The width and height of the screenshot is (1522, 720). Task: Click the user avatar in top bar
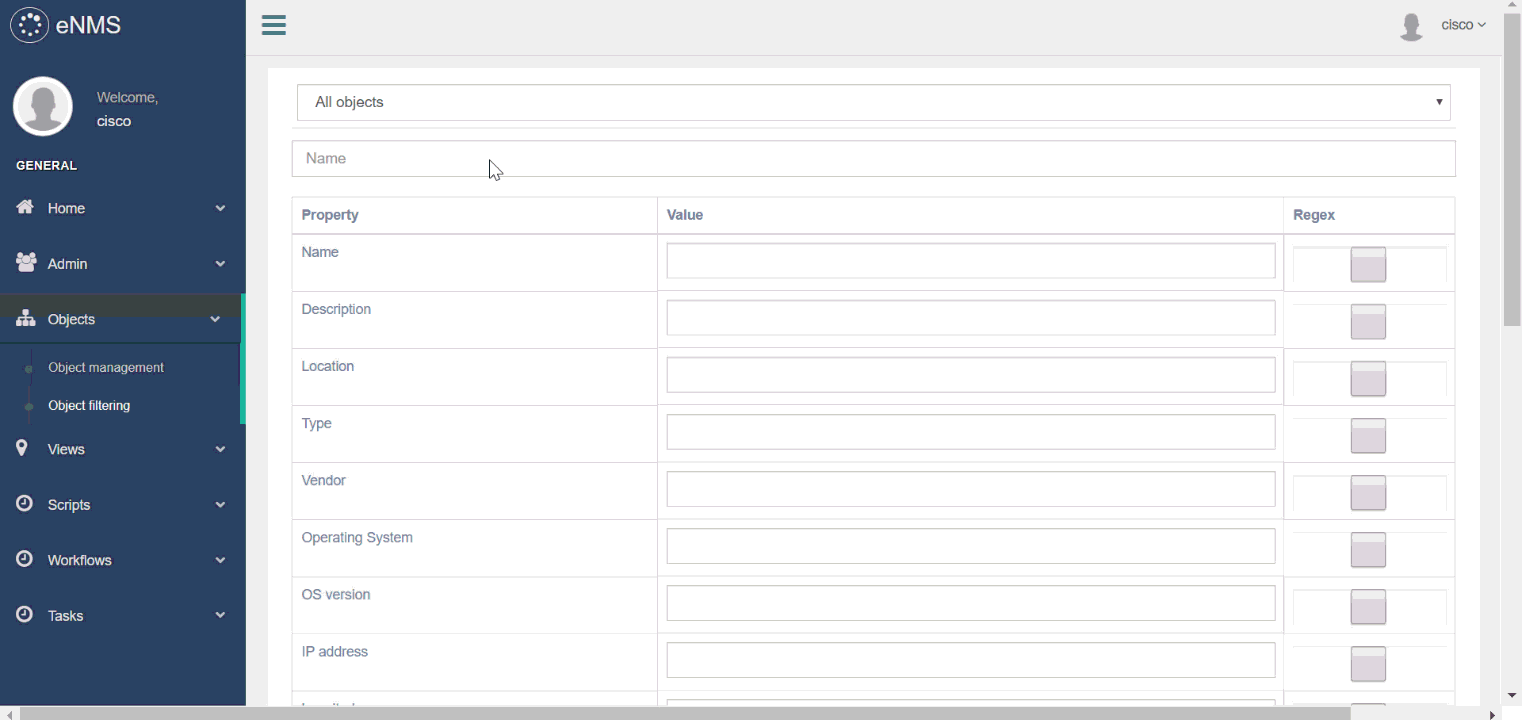click(x=1411, y=27)
